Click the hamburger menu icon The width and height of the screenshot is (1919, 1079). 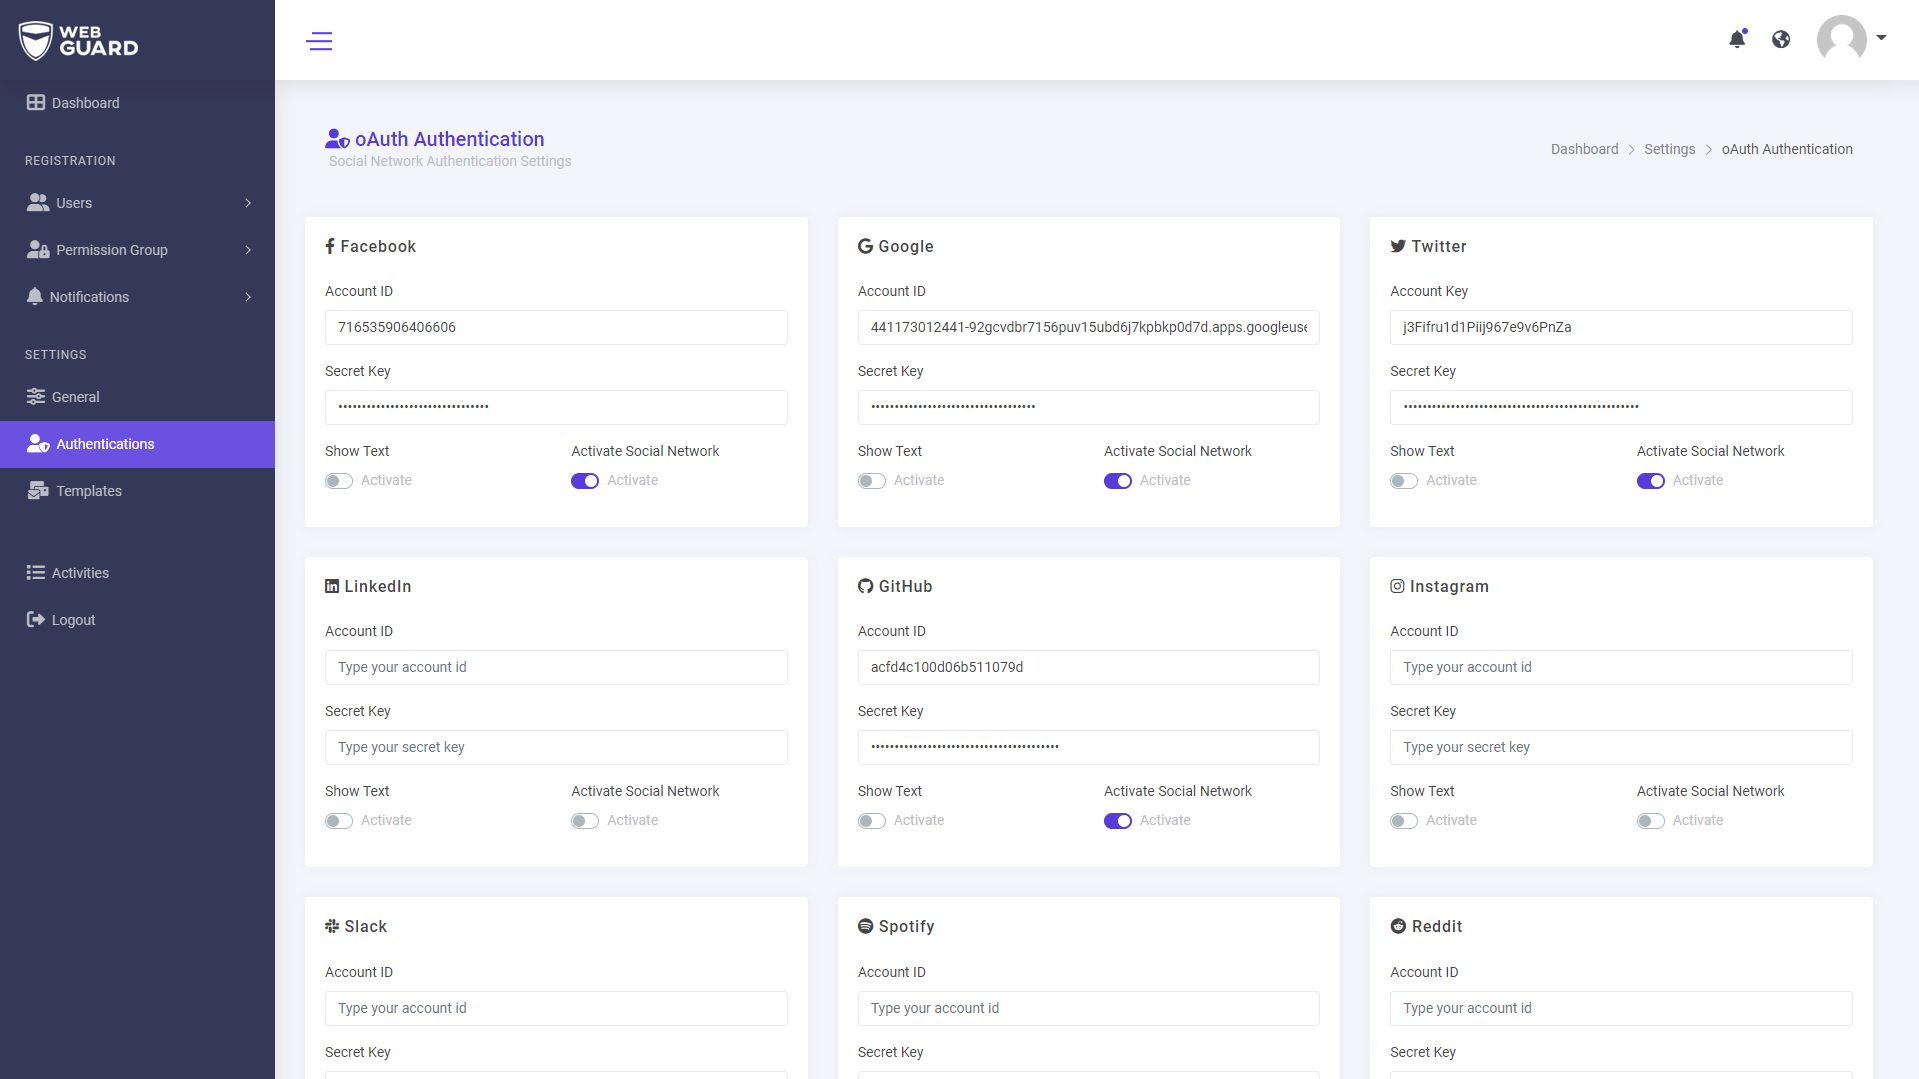click(319, 41)
